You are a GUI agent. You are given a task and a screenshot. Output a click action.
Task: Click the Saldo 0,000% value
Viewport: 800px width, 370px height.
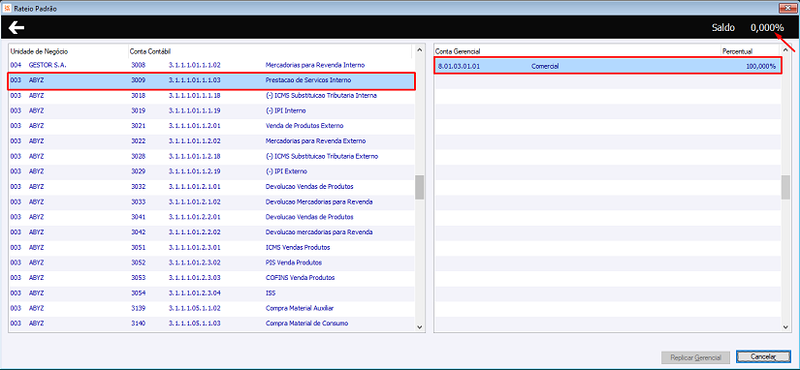[767, 28]
